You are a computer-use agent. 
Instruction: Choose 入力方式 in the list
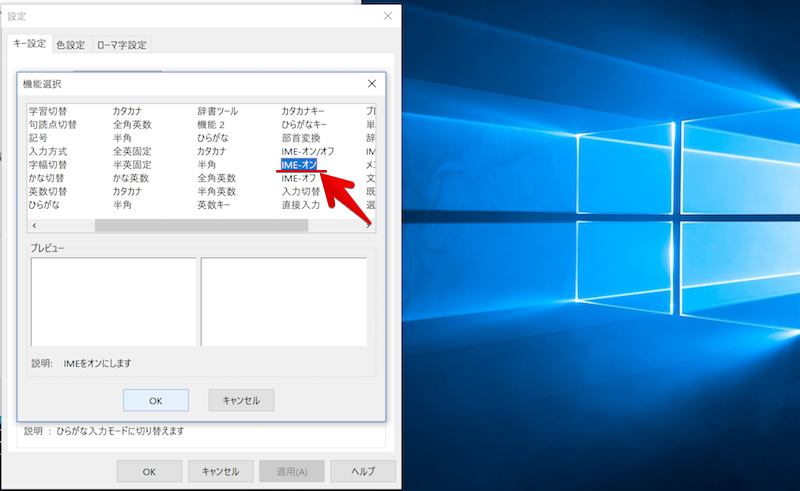(x=48, y=151)
